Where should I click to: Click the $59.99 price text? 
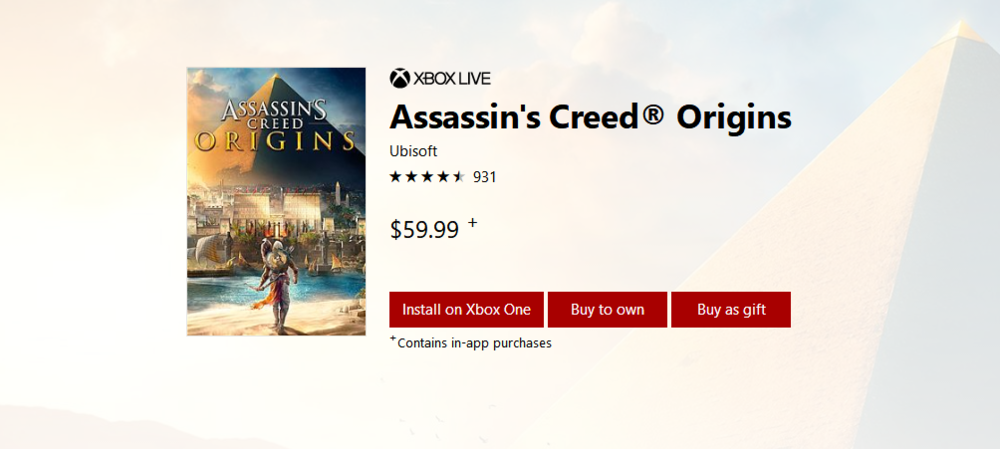(x=424, y=230)
